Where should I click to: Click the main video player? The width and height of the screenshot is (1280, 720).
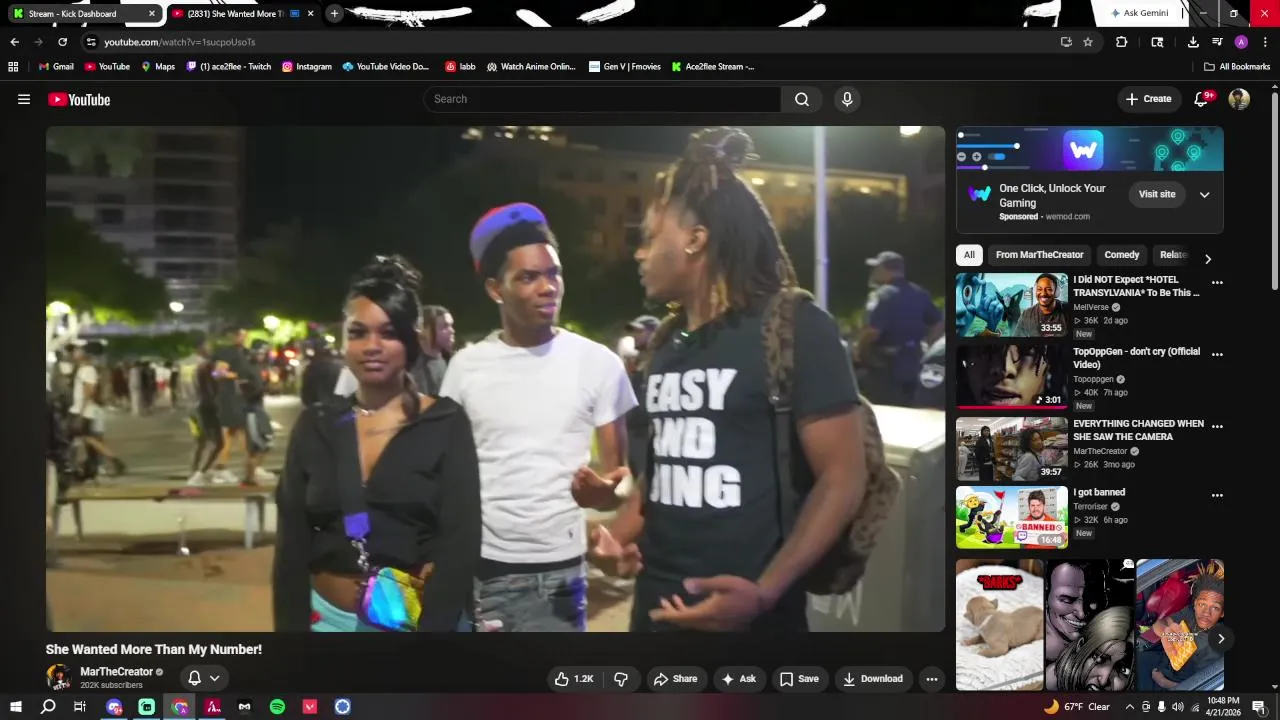pyautogui.click(x=495, y=379)
